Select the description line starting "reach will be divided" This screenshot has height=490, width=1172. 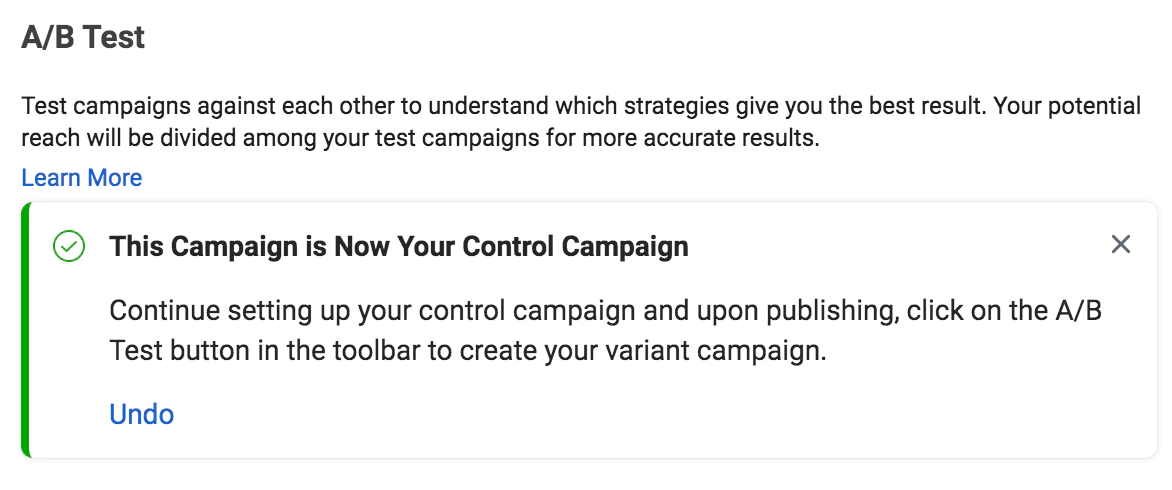pyautogui.click(x=420, y=138)
